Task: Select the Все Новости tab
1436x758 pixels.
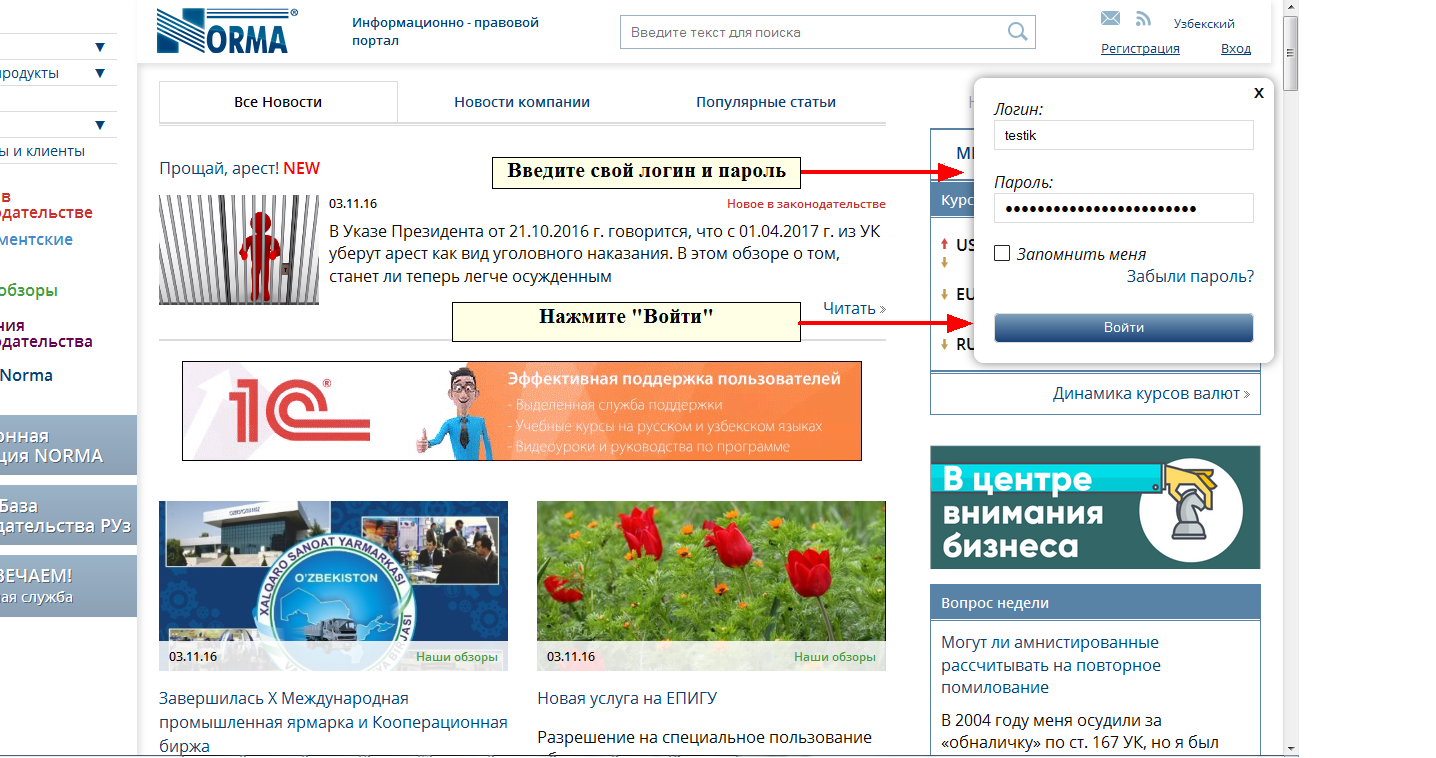Action: click(x=278, y=101)
